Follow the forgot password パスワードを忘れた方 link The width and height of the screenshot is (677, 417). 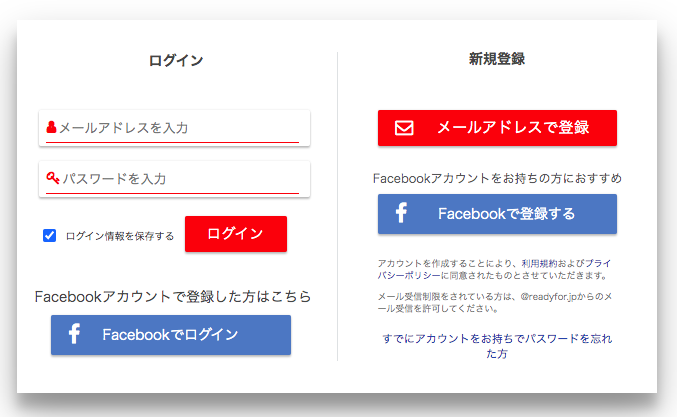pos(497,346)
